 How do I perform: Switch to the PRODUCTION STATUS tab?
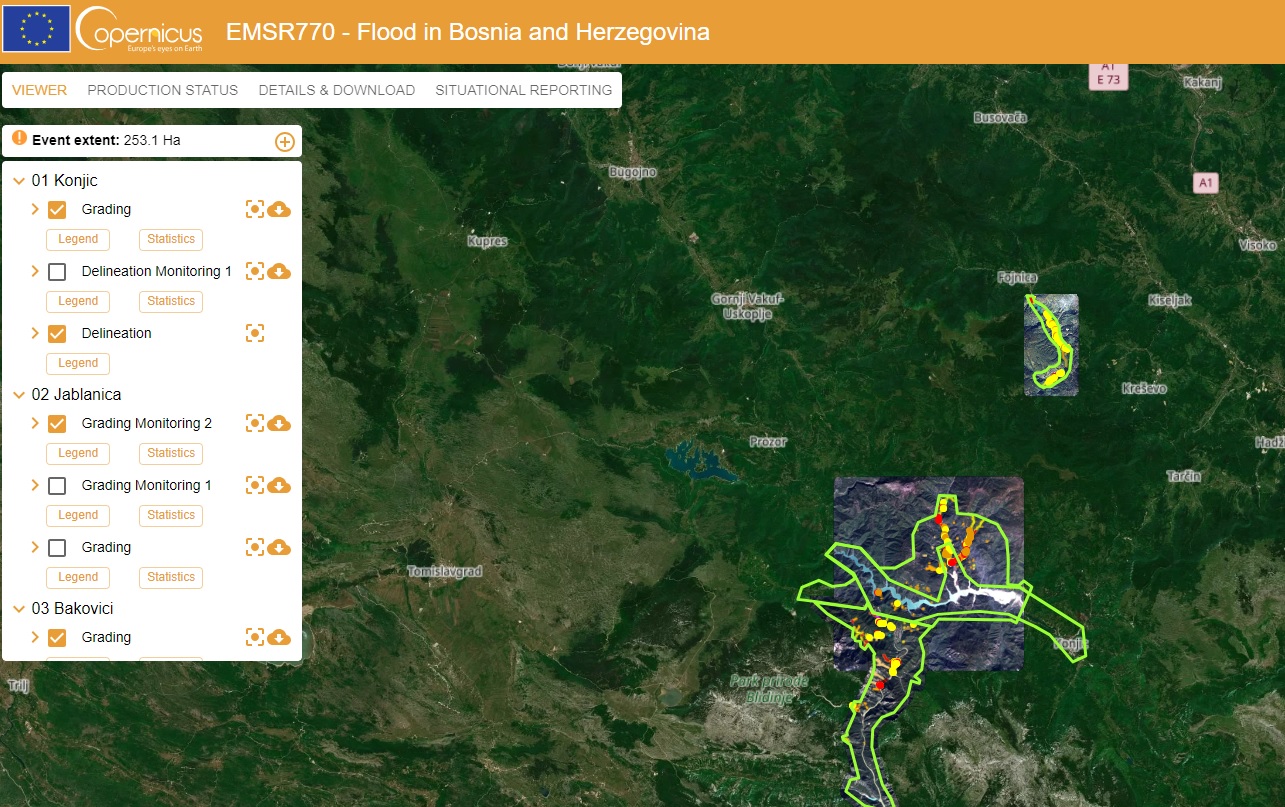162,90
